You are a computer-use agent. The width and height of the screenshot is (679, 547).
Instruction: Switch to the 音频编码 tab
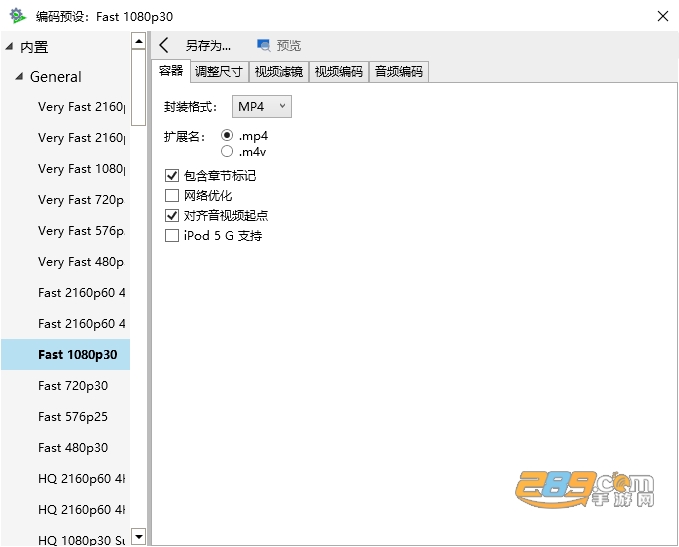click(399, 71)
